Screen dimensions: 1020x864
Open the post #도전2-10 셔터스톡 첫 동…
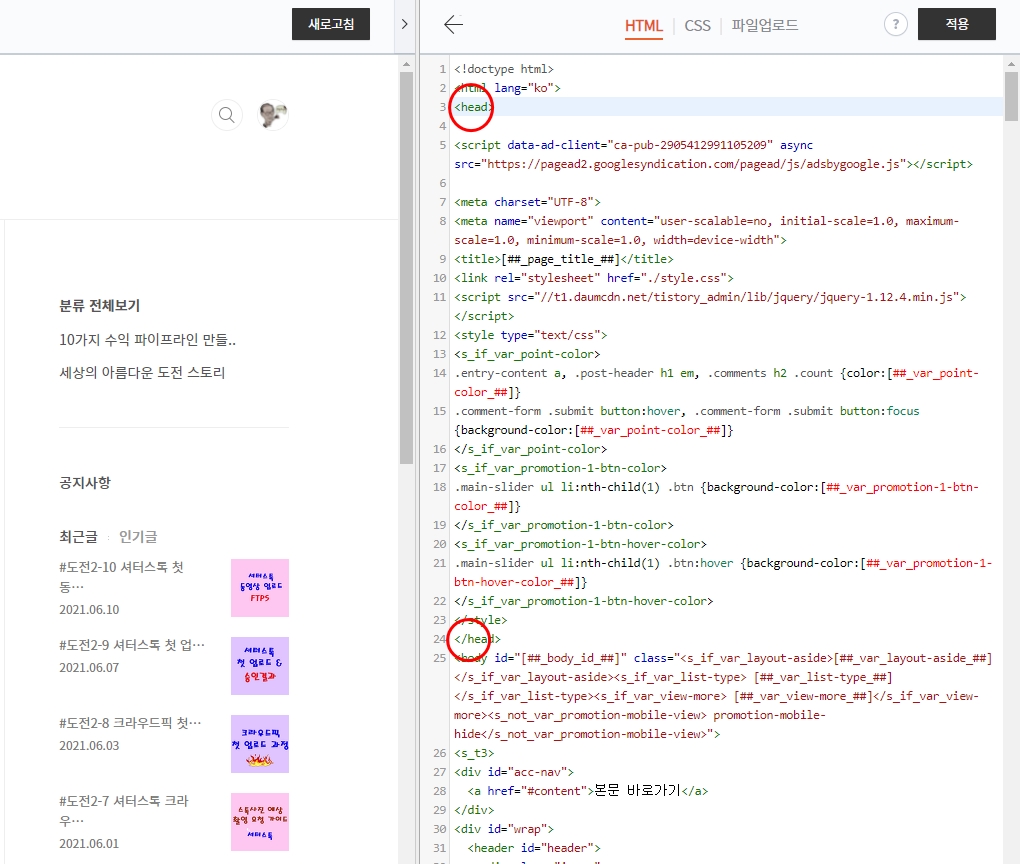[x=122, y=576]
